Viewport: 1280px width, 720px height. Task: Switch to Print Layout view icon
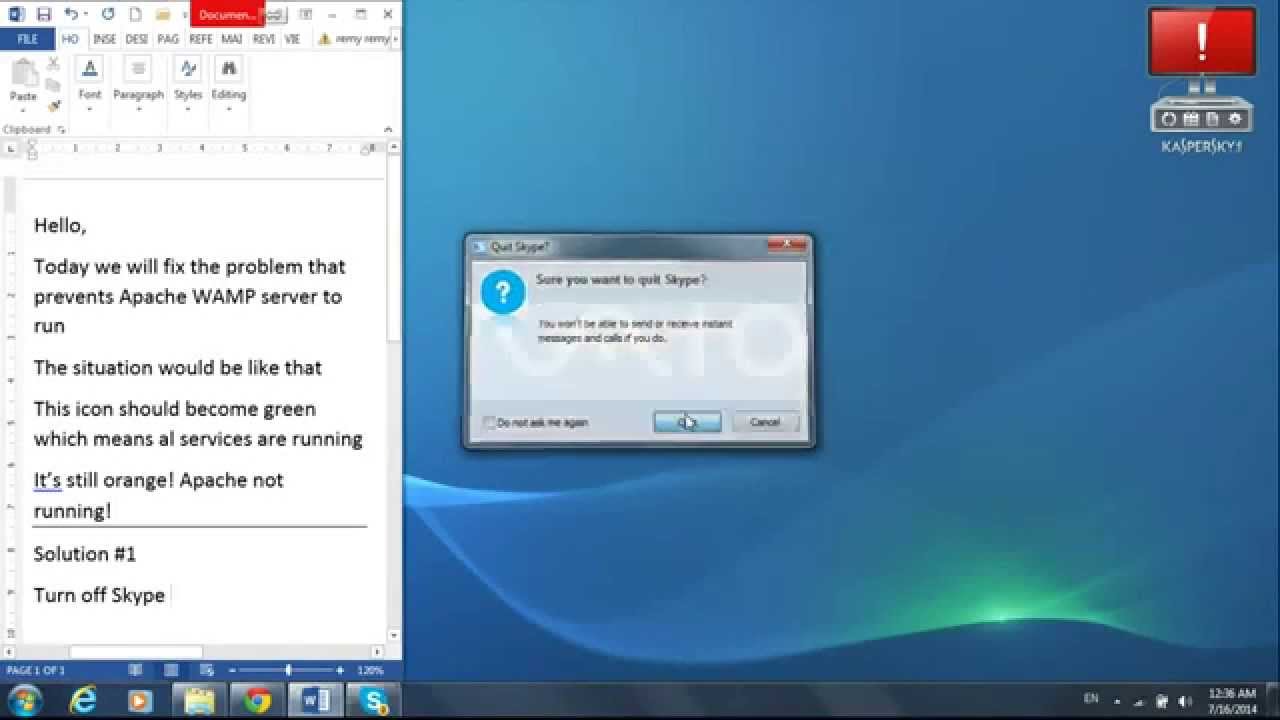[171, 670]
